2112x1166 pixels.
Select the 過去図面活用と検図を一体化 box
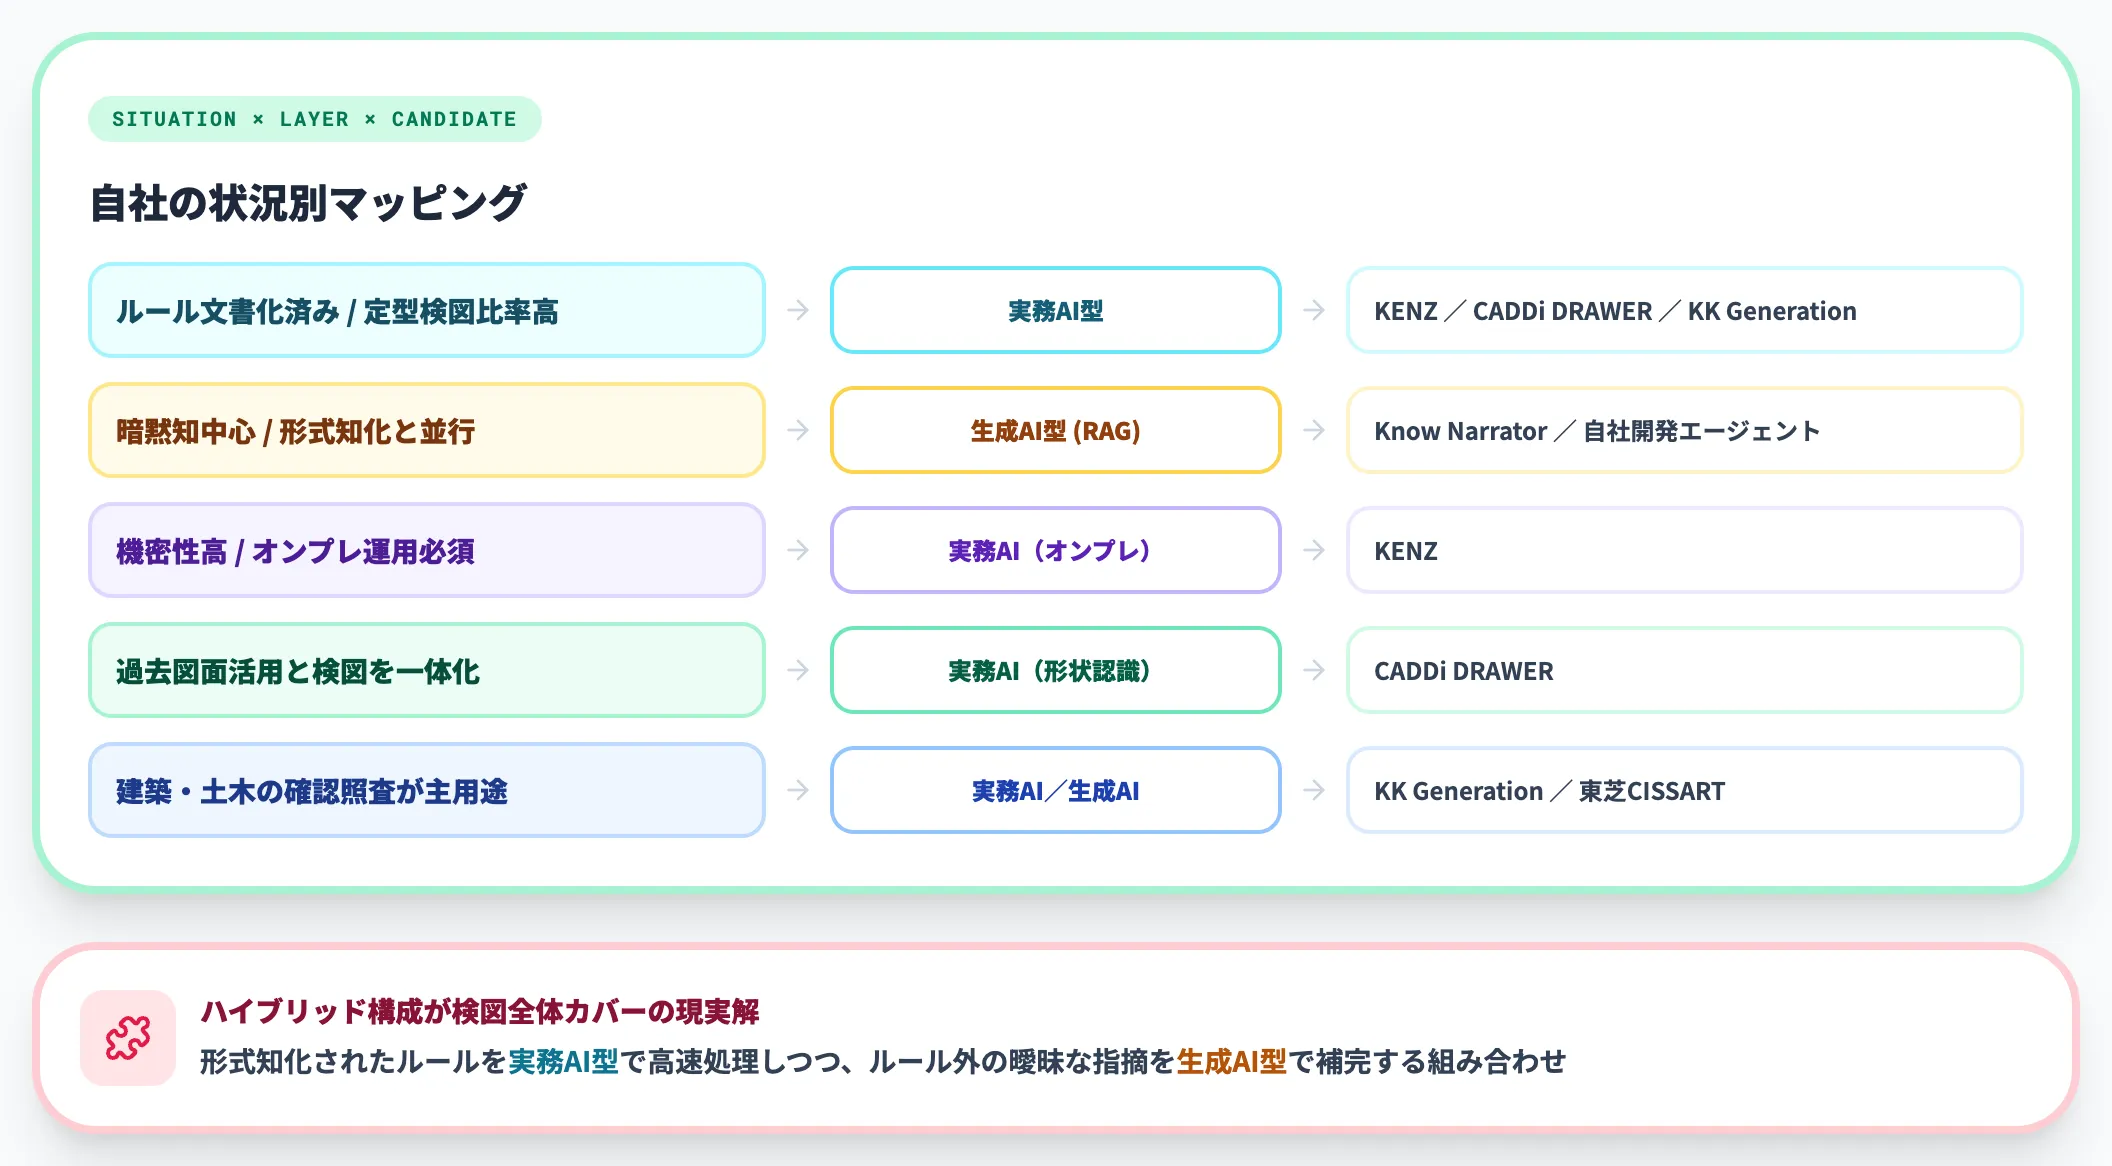[x=427, y=670]
